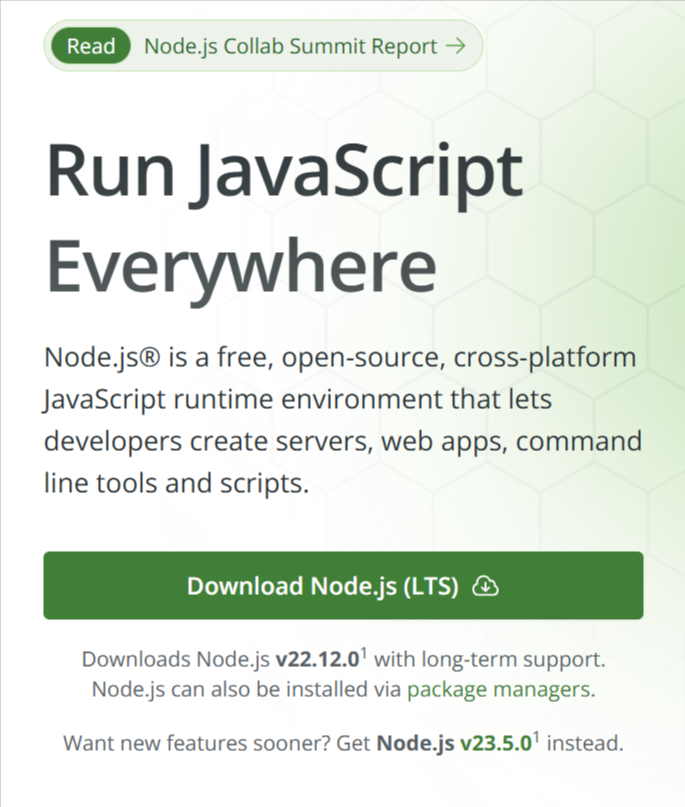Click the v22.12.0 version text

coord(317,659)
